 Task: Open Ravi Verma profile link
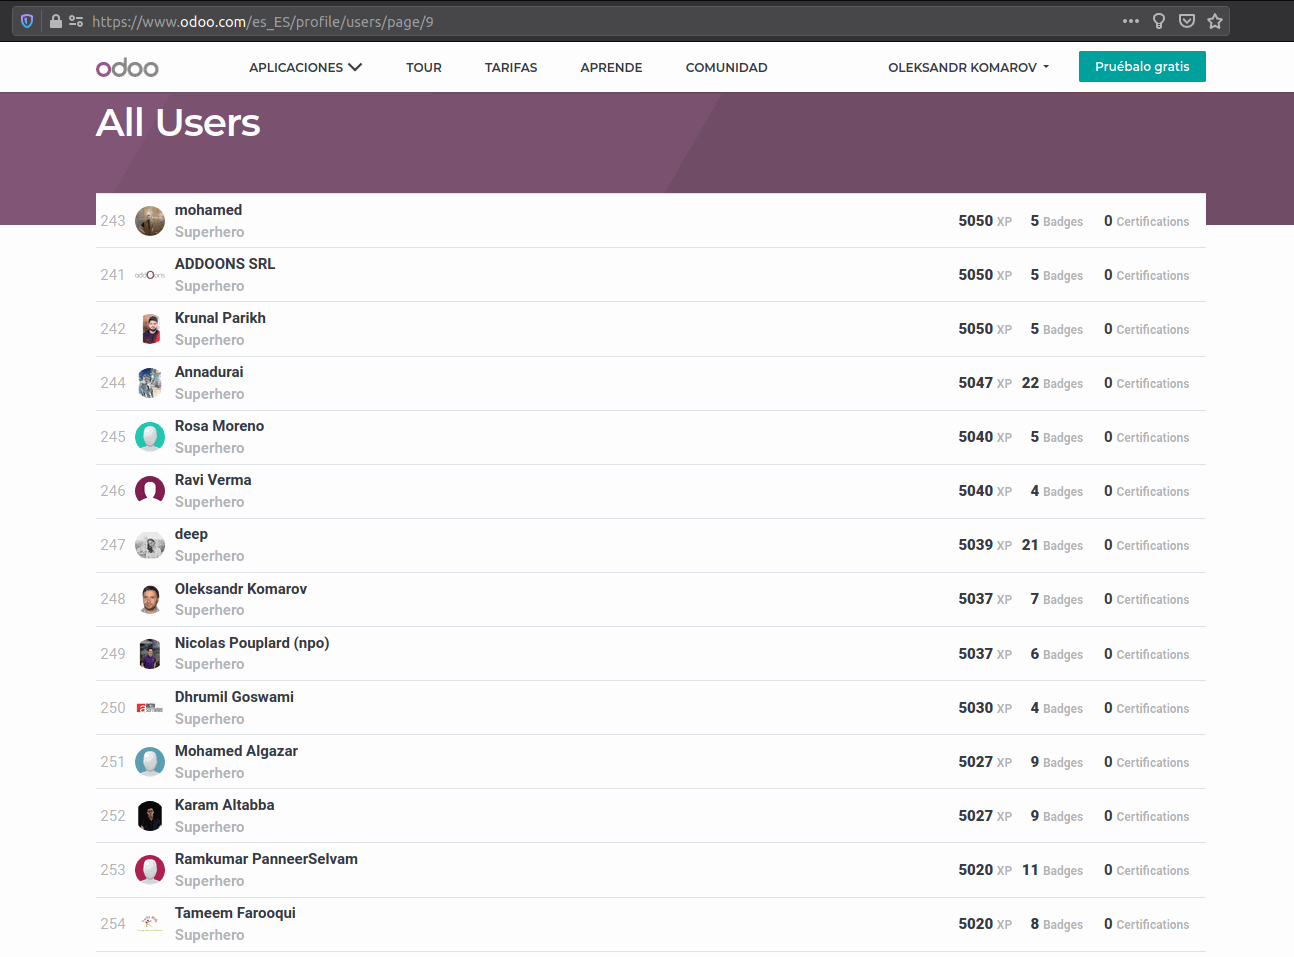coord(213,480)
